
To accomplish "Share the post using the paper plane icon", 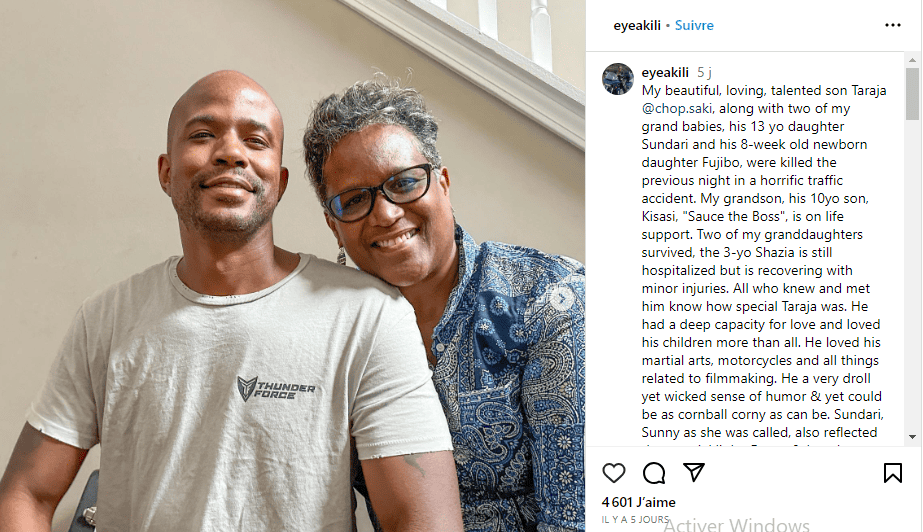I will (x=694, y=472).
